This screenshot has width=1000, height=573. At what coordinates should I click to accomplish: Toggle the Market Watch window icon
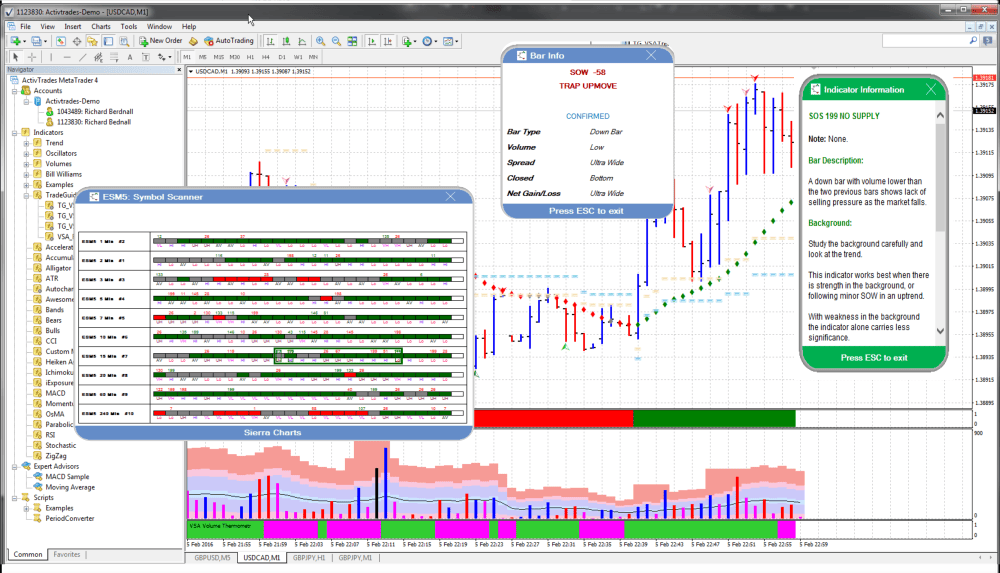point(61,41)
